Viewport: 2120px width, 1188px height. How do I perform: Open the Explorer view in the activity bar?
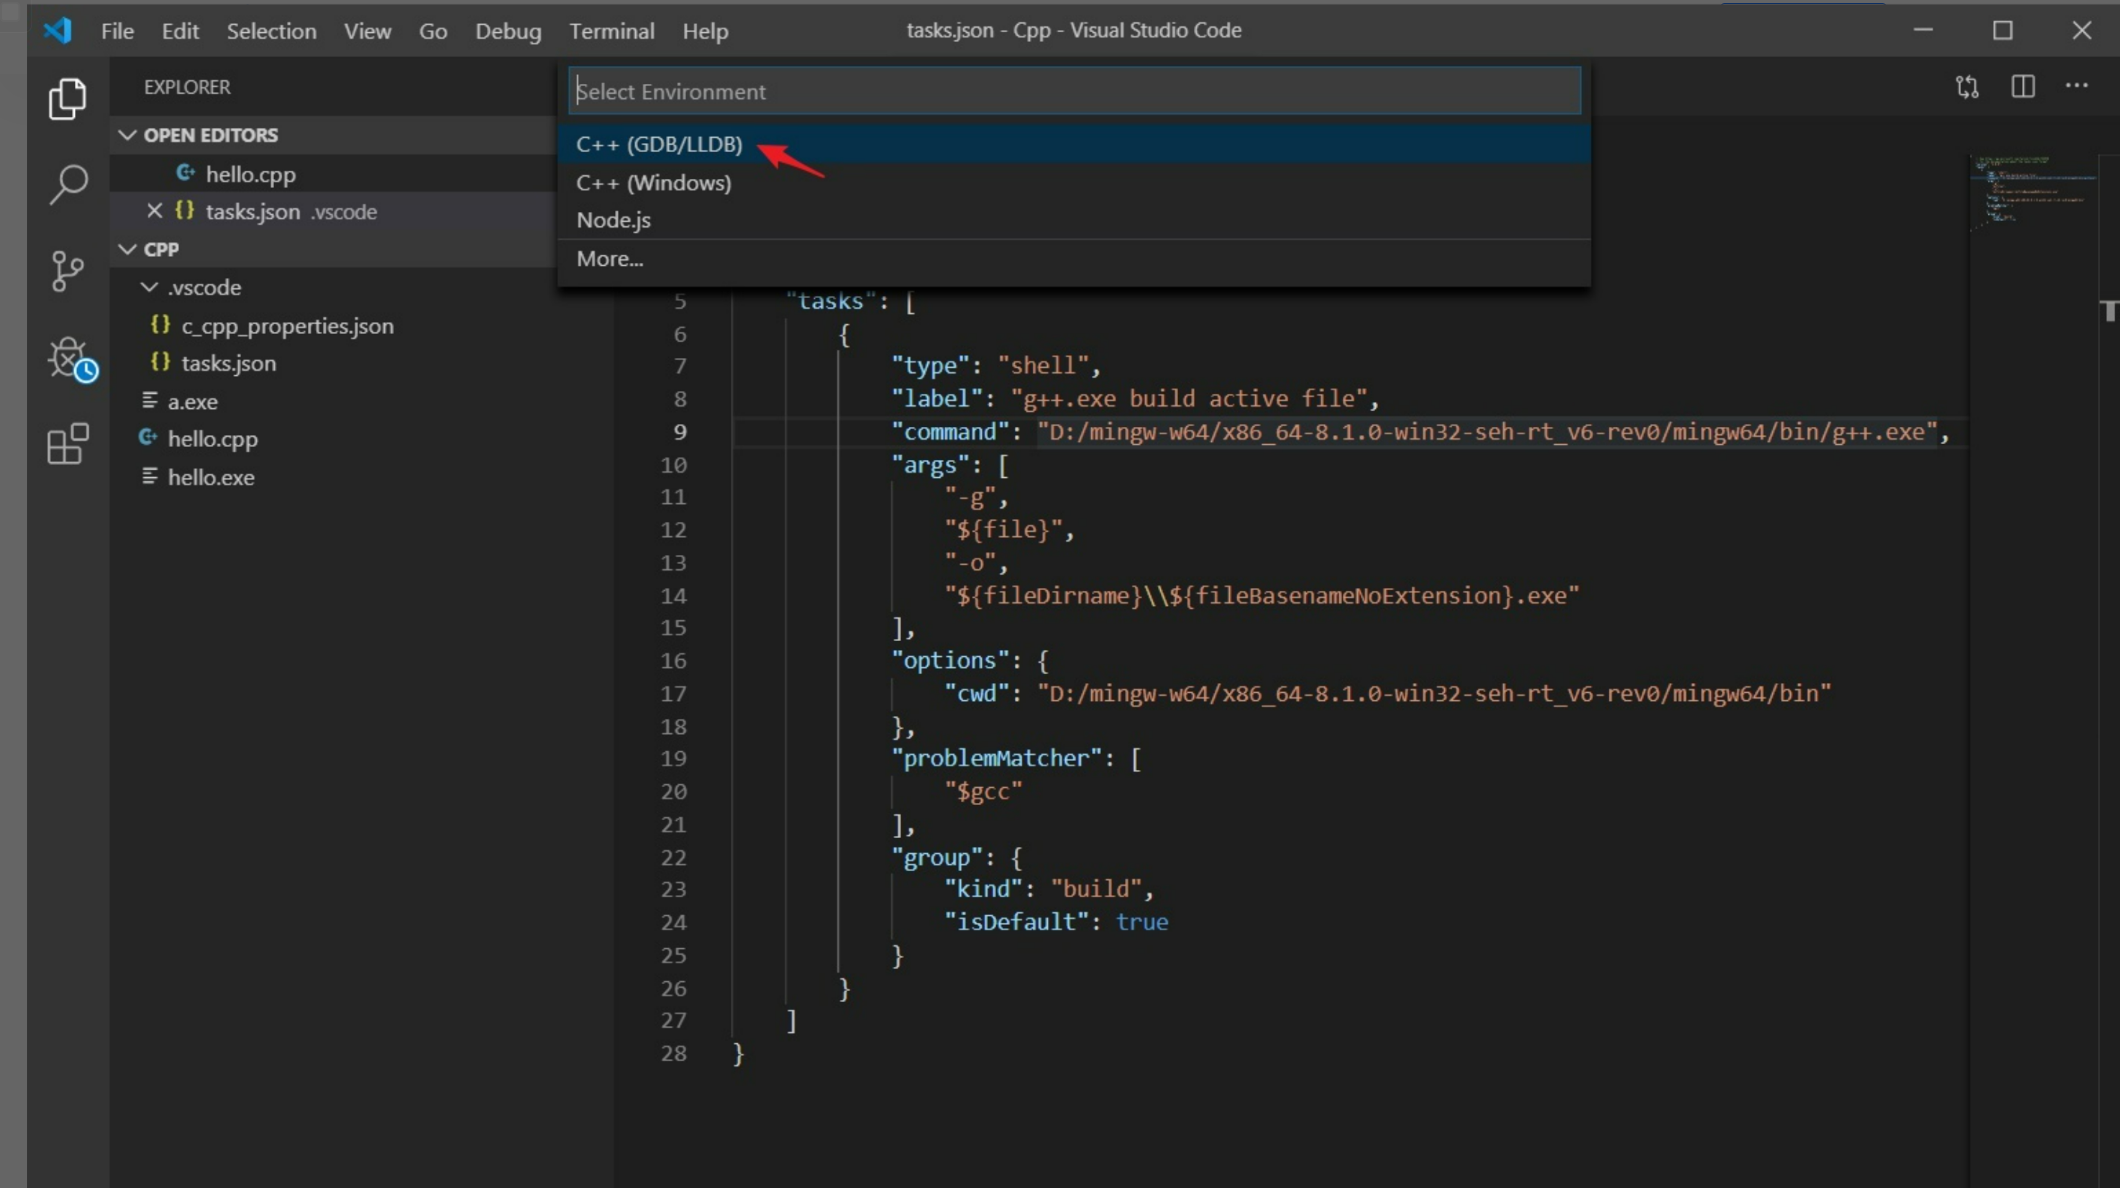coord(67,98)
